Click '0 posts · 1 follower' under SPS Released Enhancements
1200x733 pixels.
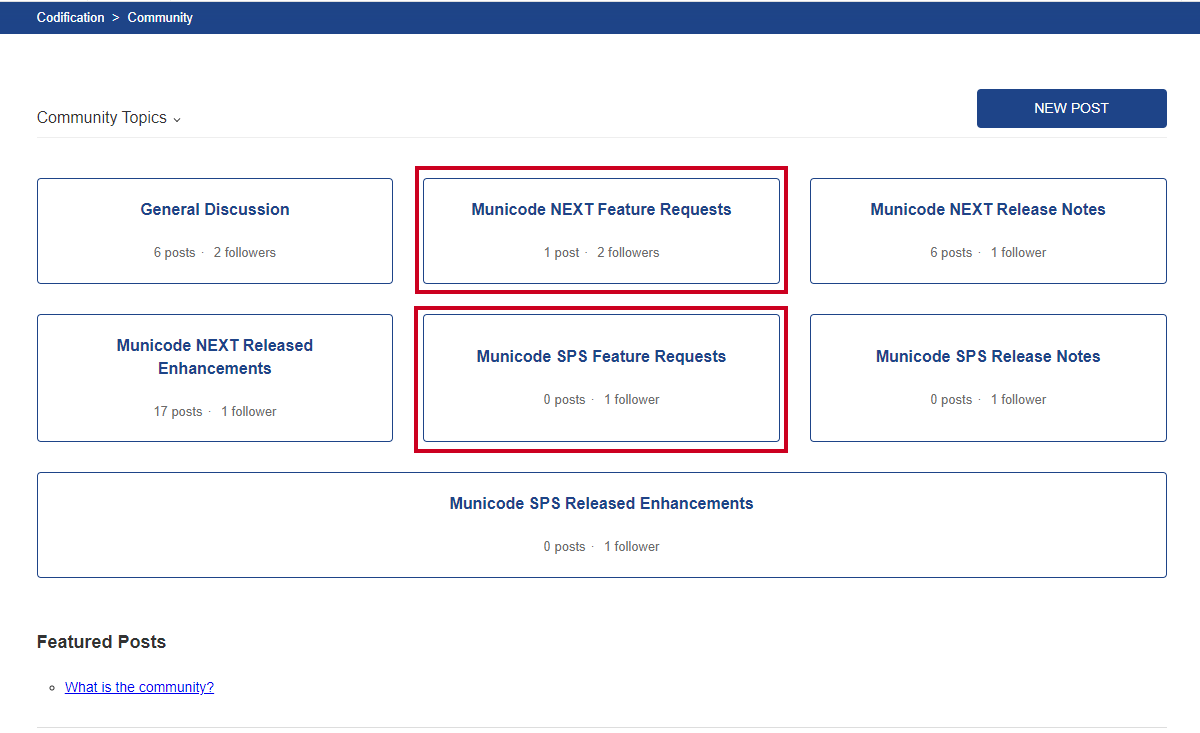[x=601, y=546]
